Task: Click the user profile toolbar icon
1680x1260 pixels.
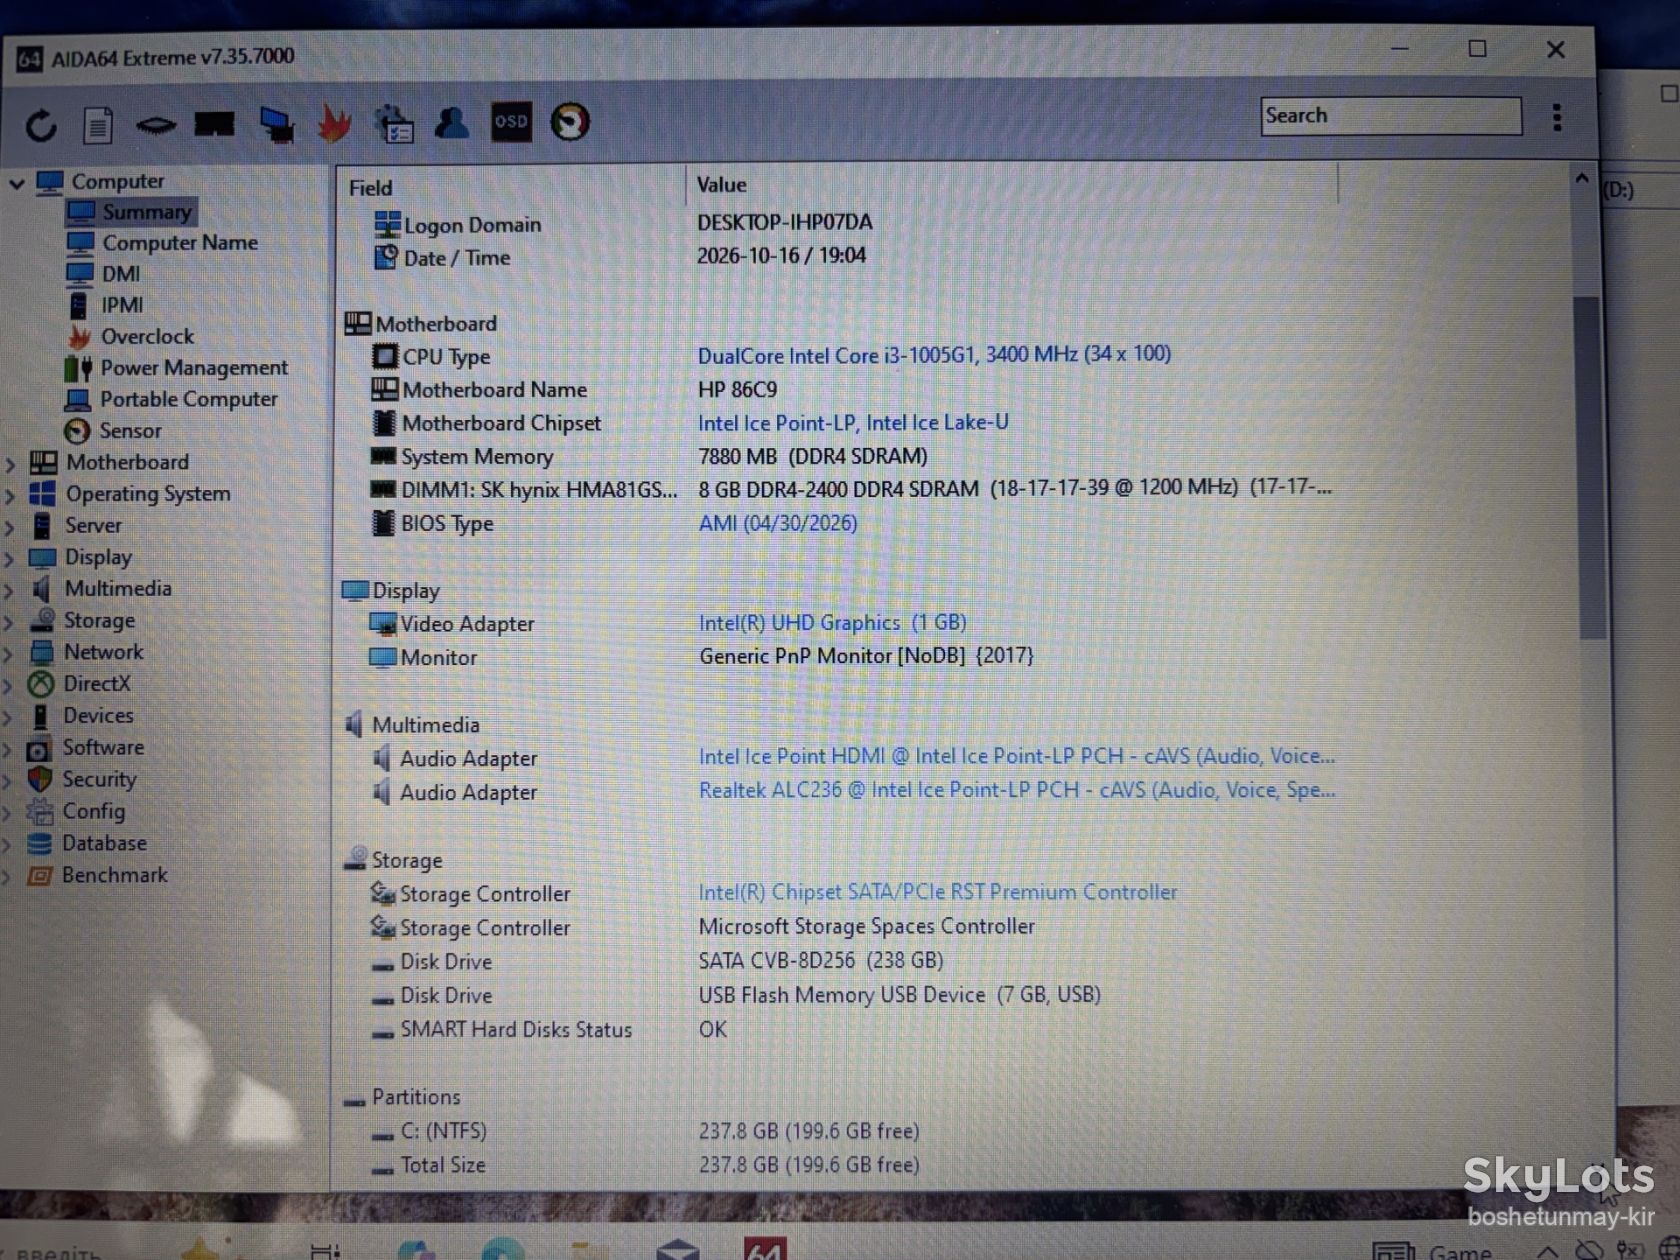Action: pos(452,123)
